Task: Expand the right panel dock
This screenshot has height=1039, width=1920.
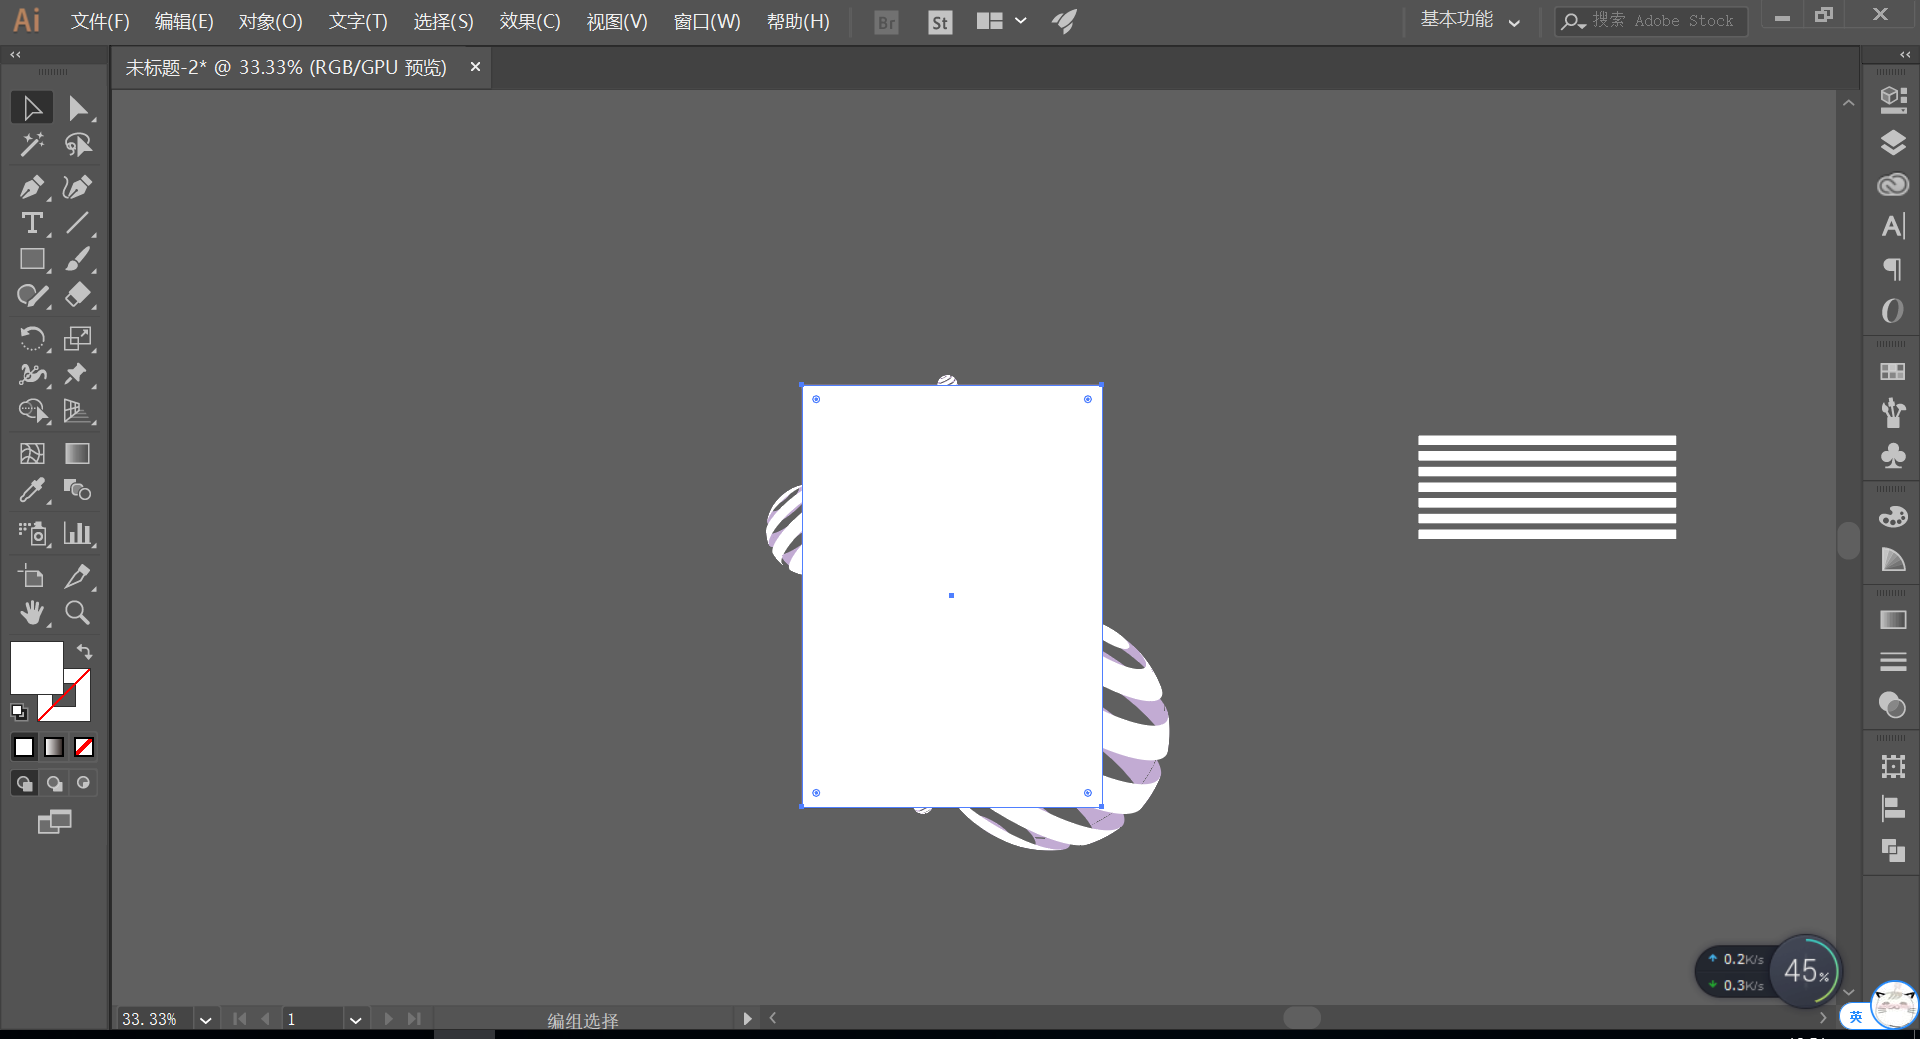Action: click(x=1905, y=55)
